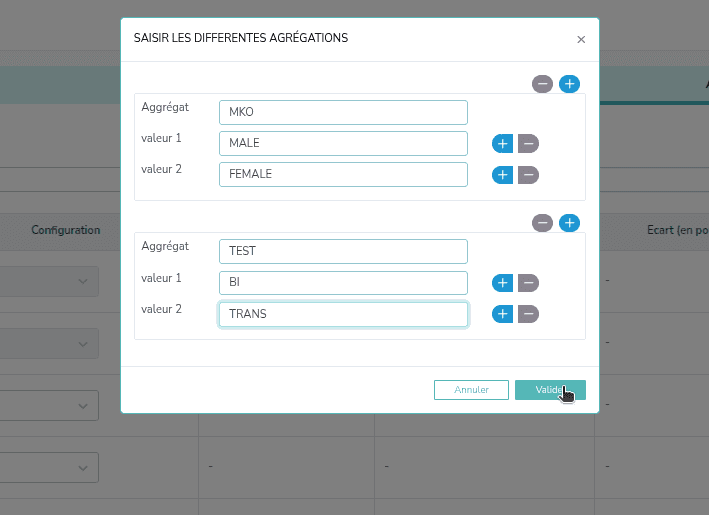The height and width of the screenshot is (515, 709).
Task: Add a value after the MALE row
Action: (x=502, y=144)
